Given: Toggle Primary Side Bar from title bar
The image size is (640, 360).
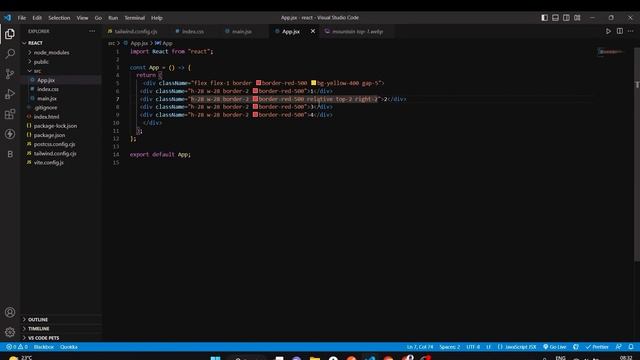Looking at the screenshot, I should coord(544,18).
